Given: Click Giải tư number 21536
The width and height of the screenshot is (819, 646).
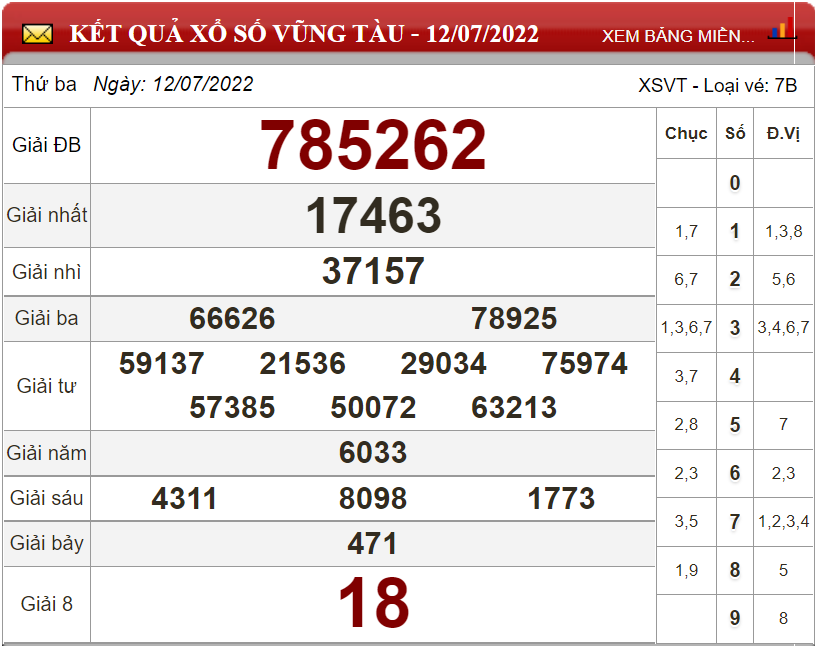Looking at the screenshot, I should tap(302, 363).
